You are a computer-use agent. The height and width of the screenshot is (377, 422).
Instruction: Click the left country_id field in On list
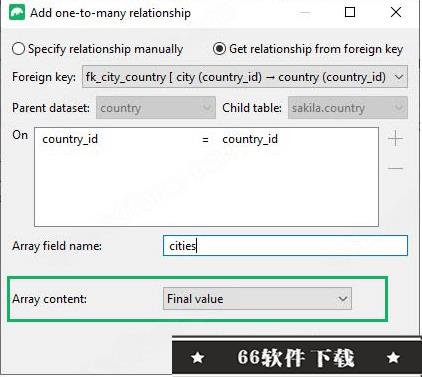70,139
